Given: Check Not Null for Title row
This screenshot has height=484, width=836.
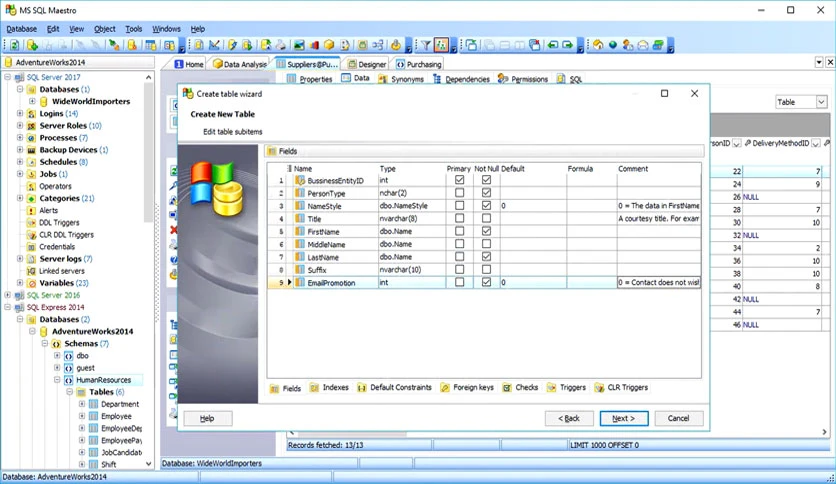Looking at the screenshot, I should click(486, 219).
